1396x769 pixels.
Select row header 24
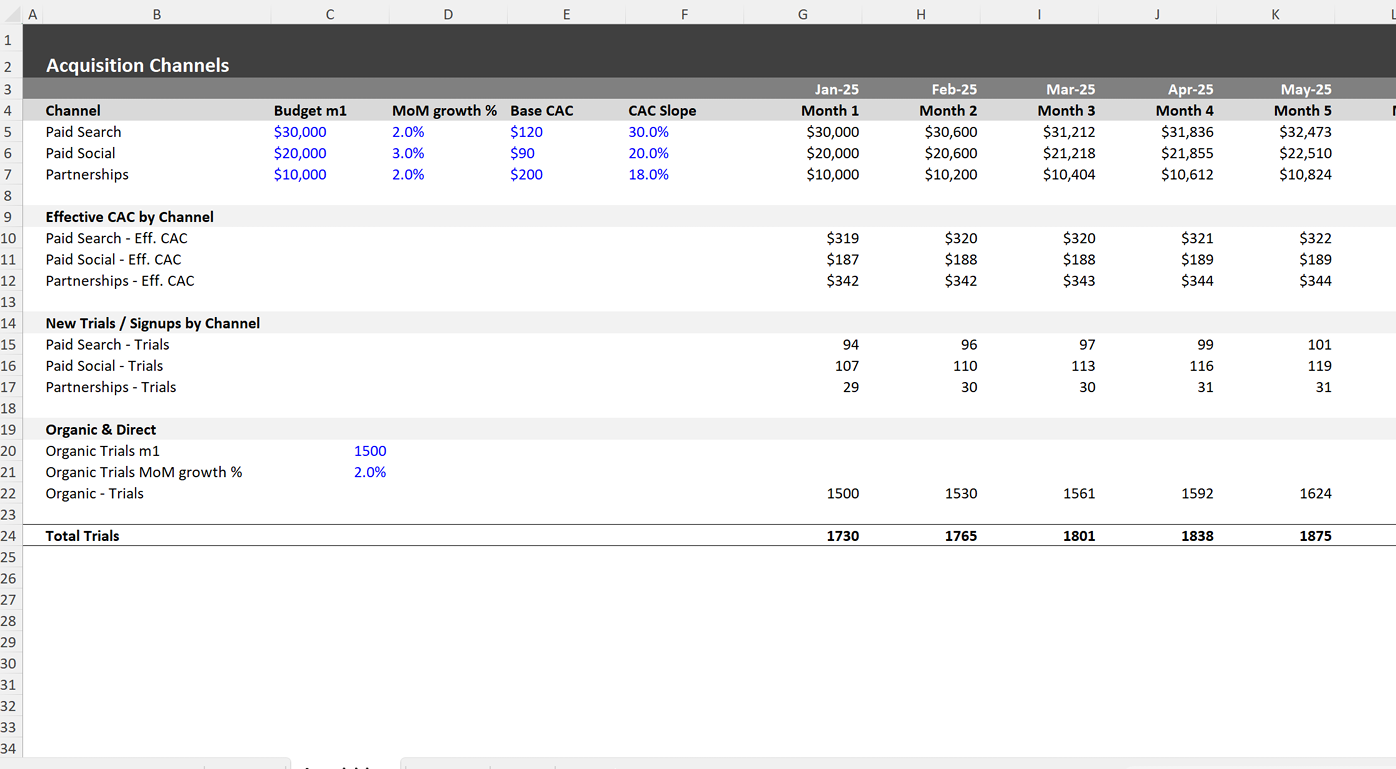(10, 536)
